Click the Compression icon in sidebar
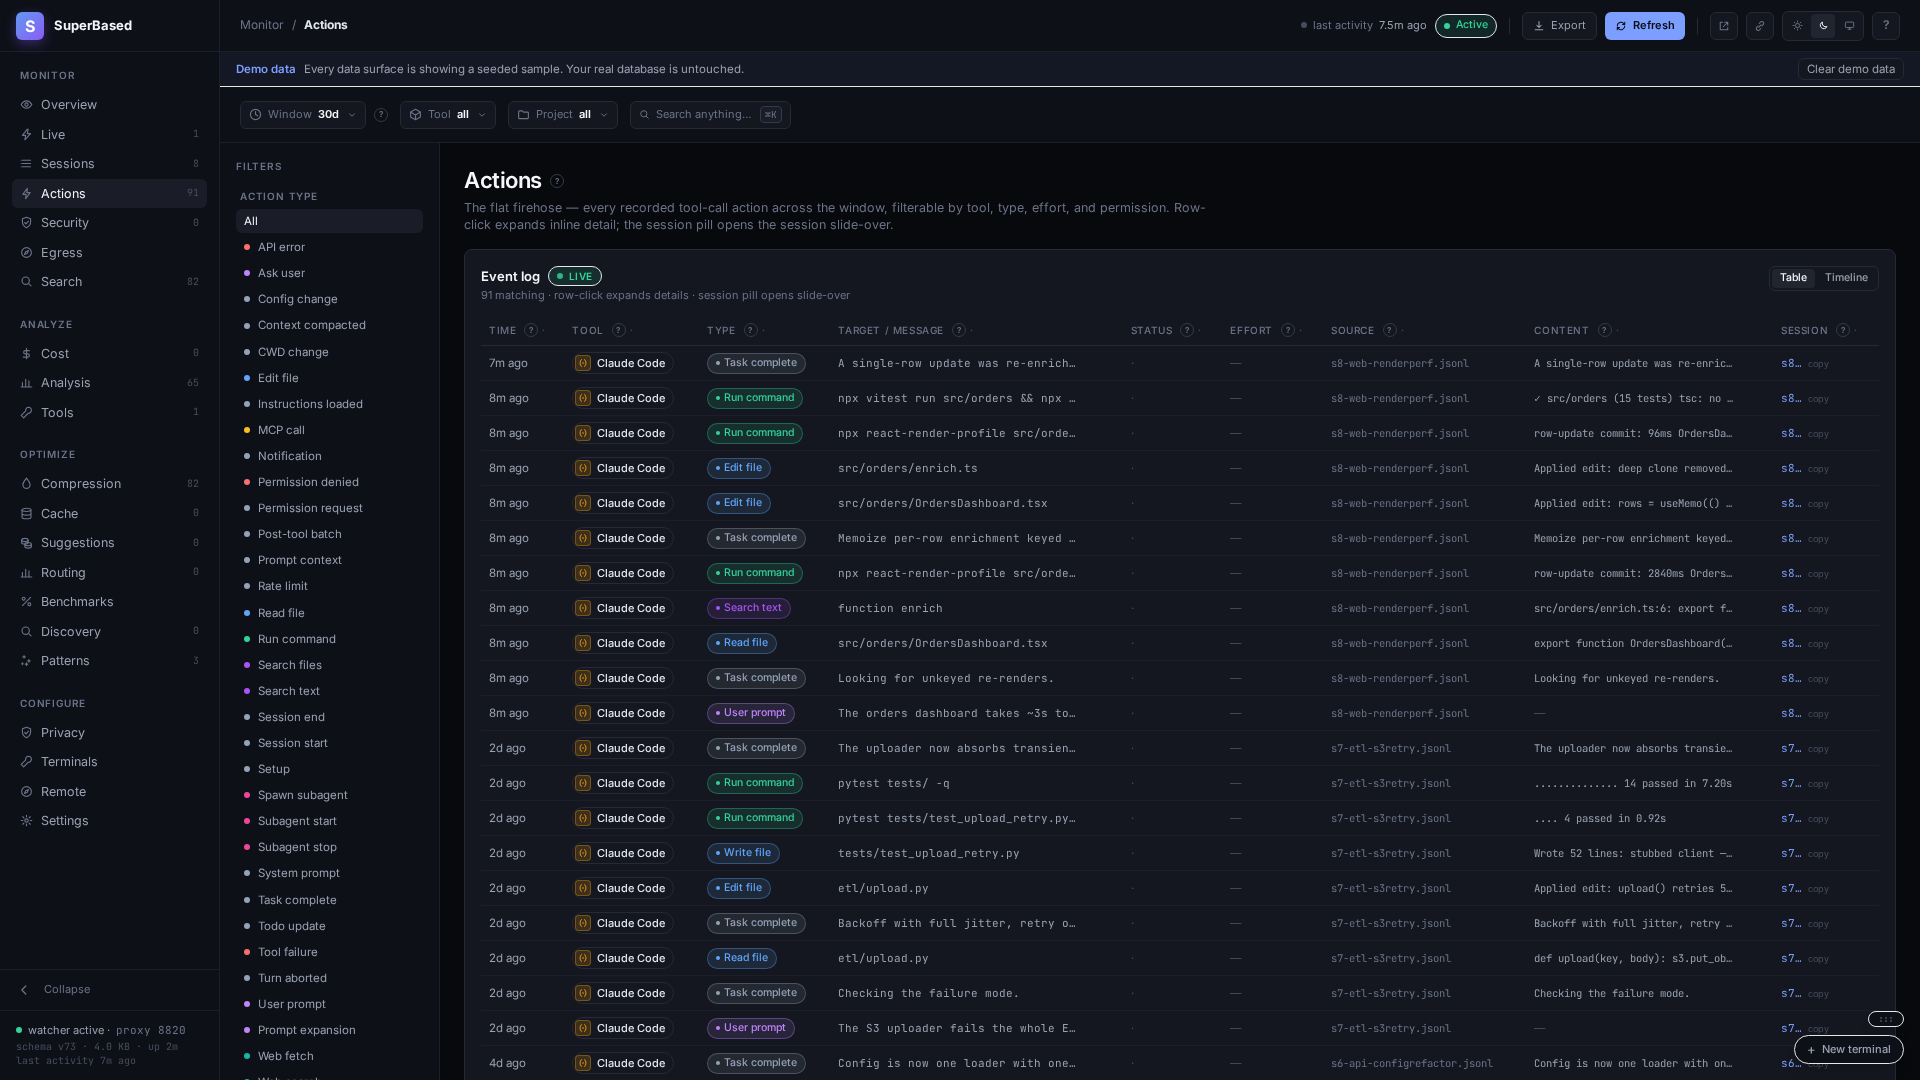Screen dimensions: 1920x1080 click(27, 484)
